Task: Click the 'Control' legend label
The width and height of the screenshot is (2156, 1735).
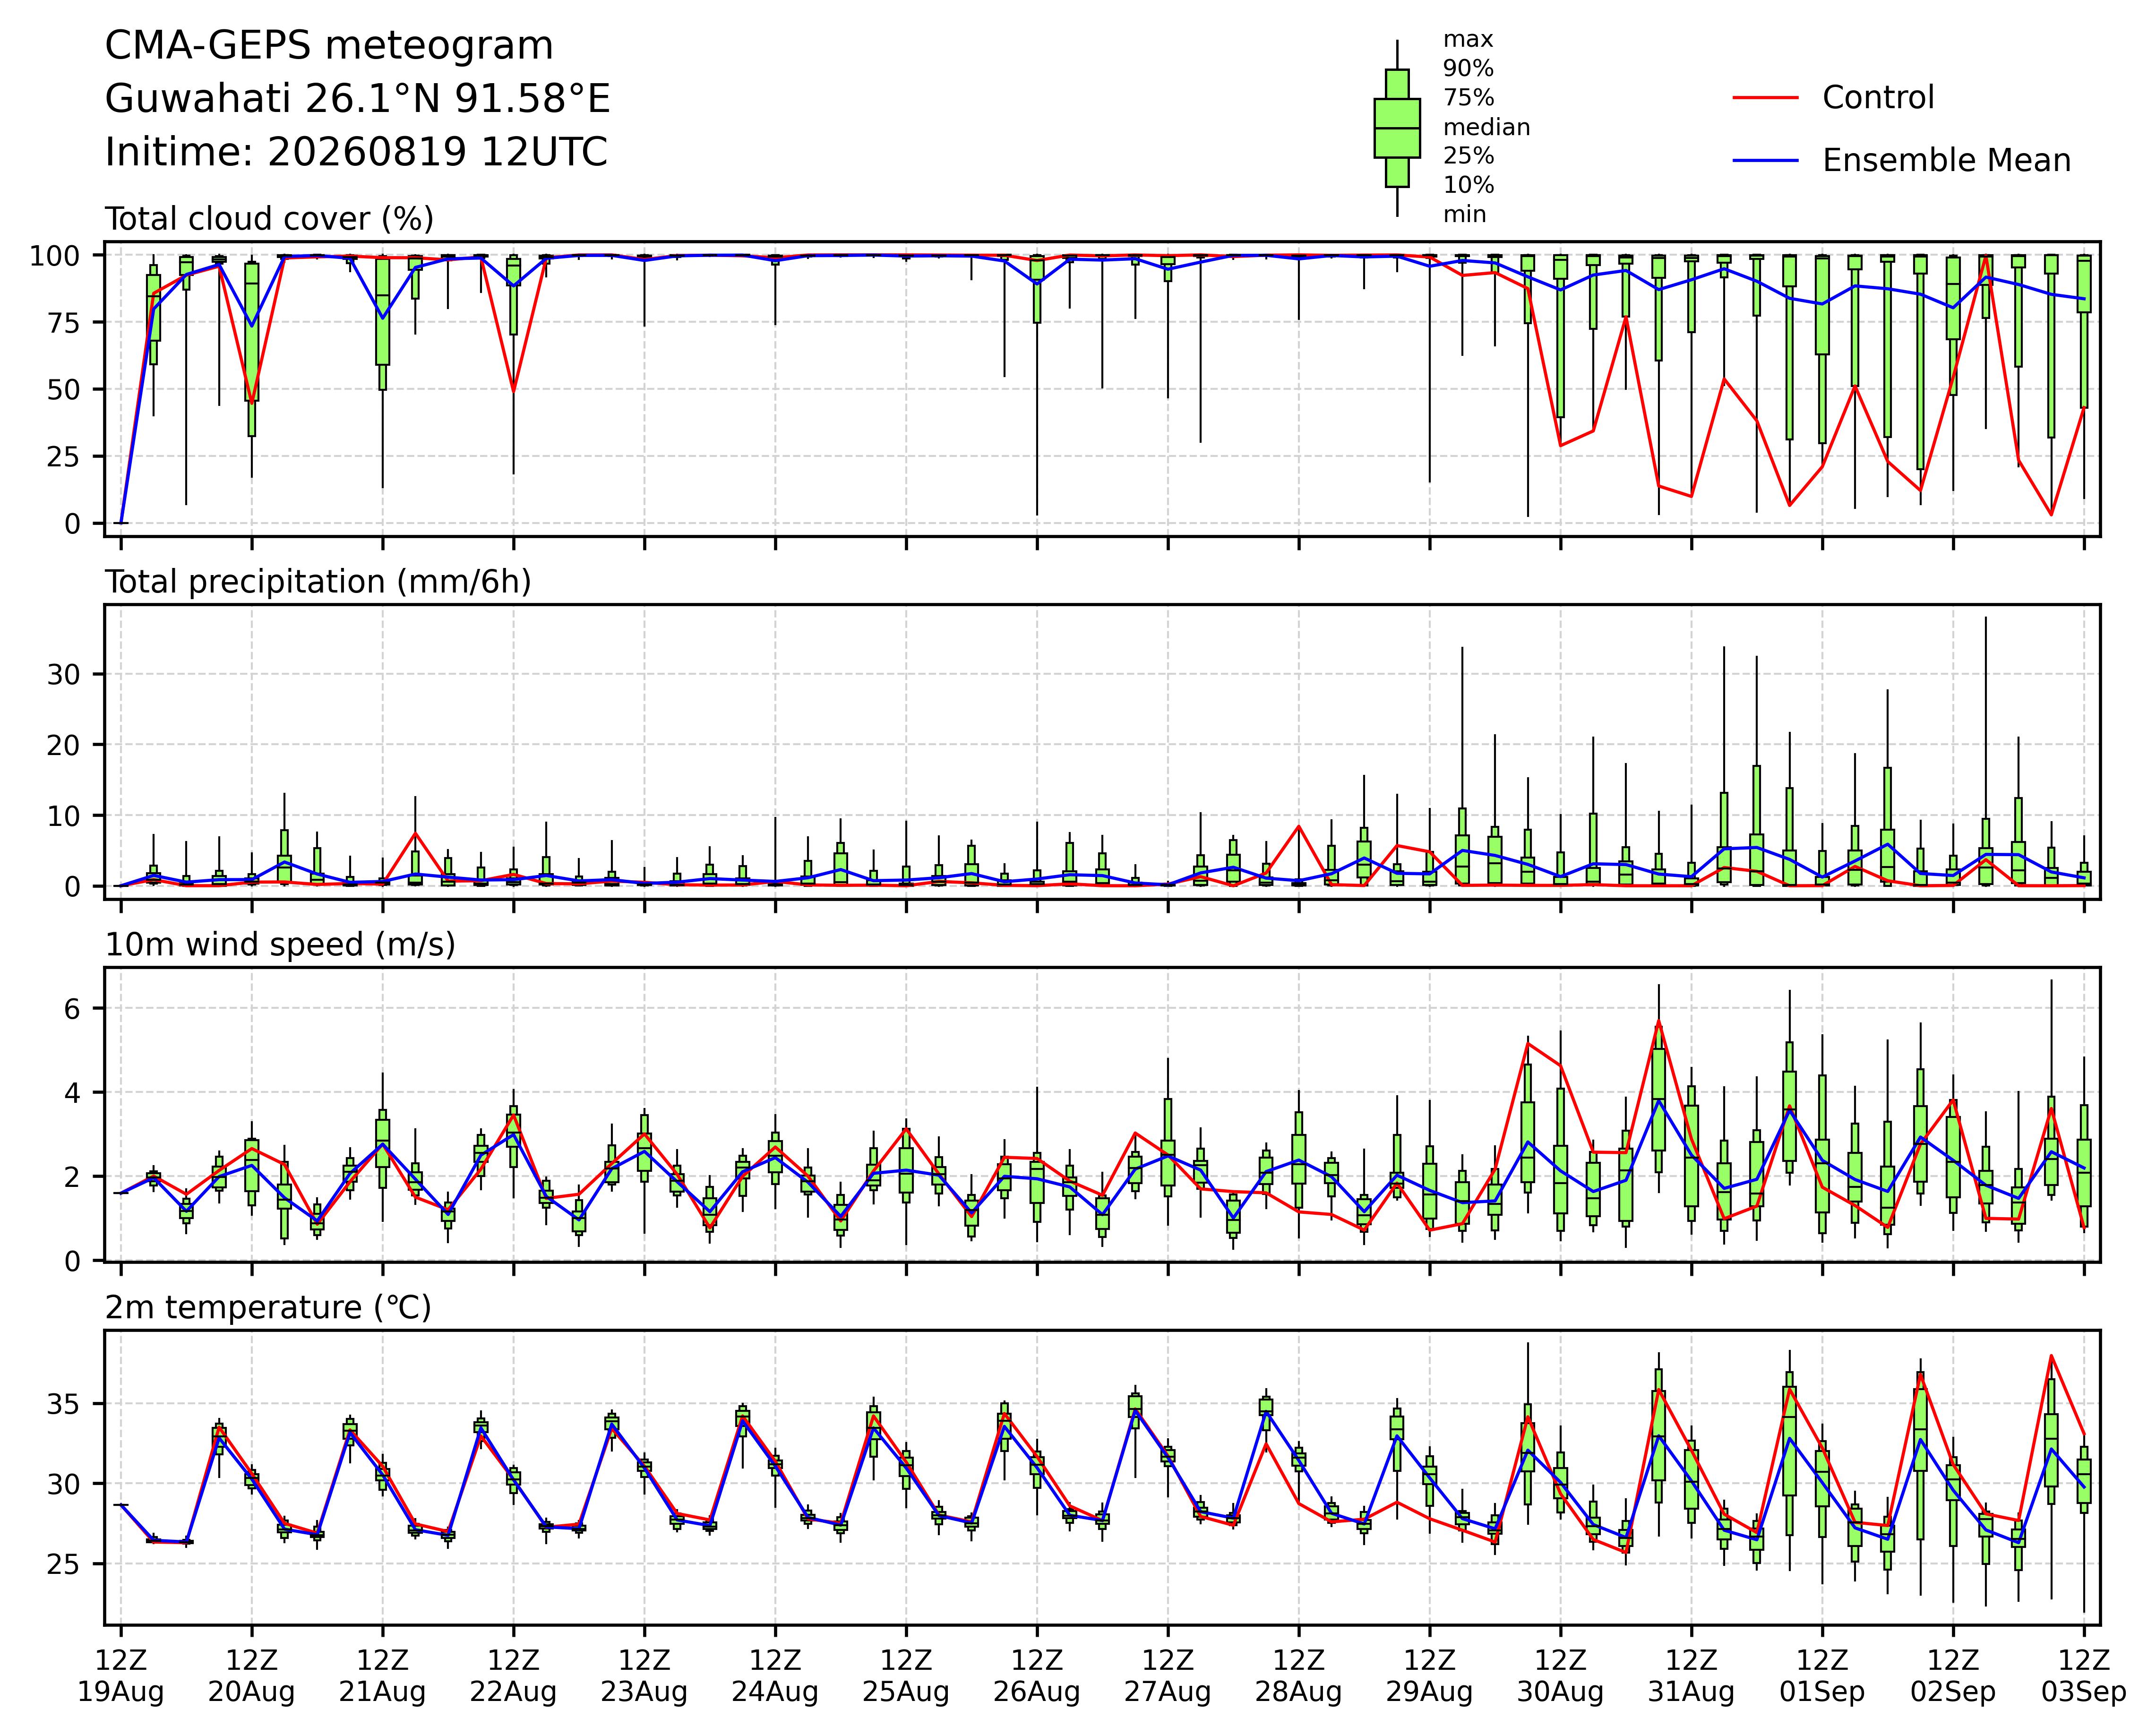Action: pyautogui.click(x=1878, y=98)
